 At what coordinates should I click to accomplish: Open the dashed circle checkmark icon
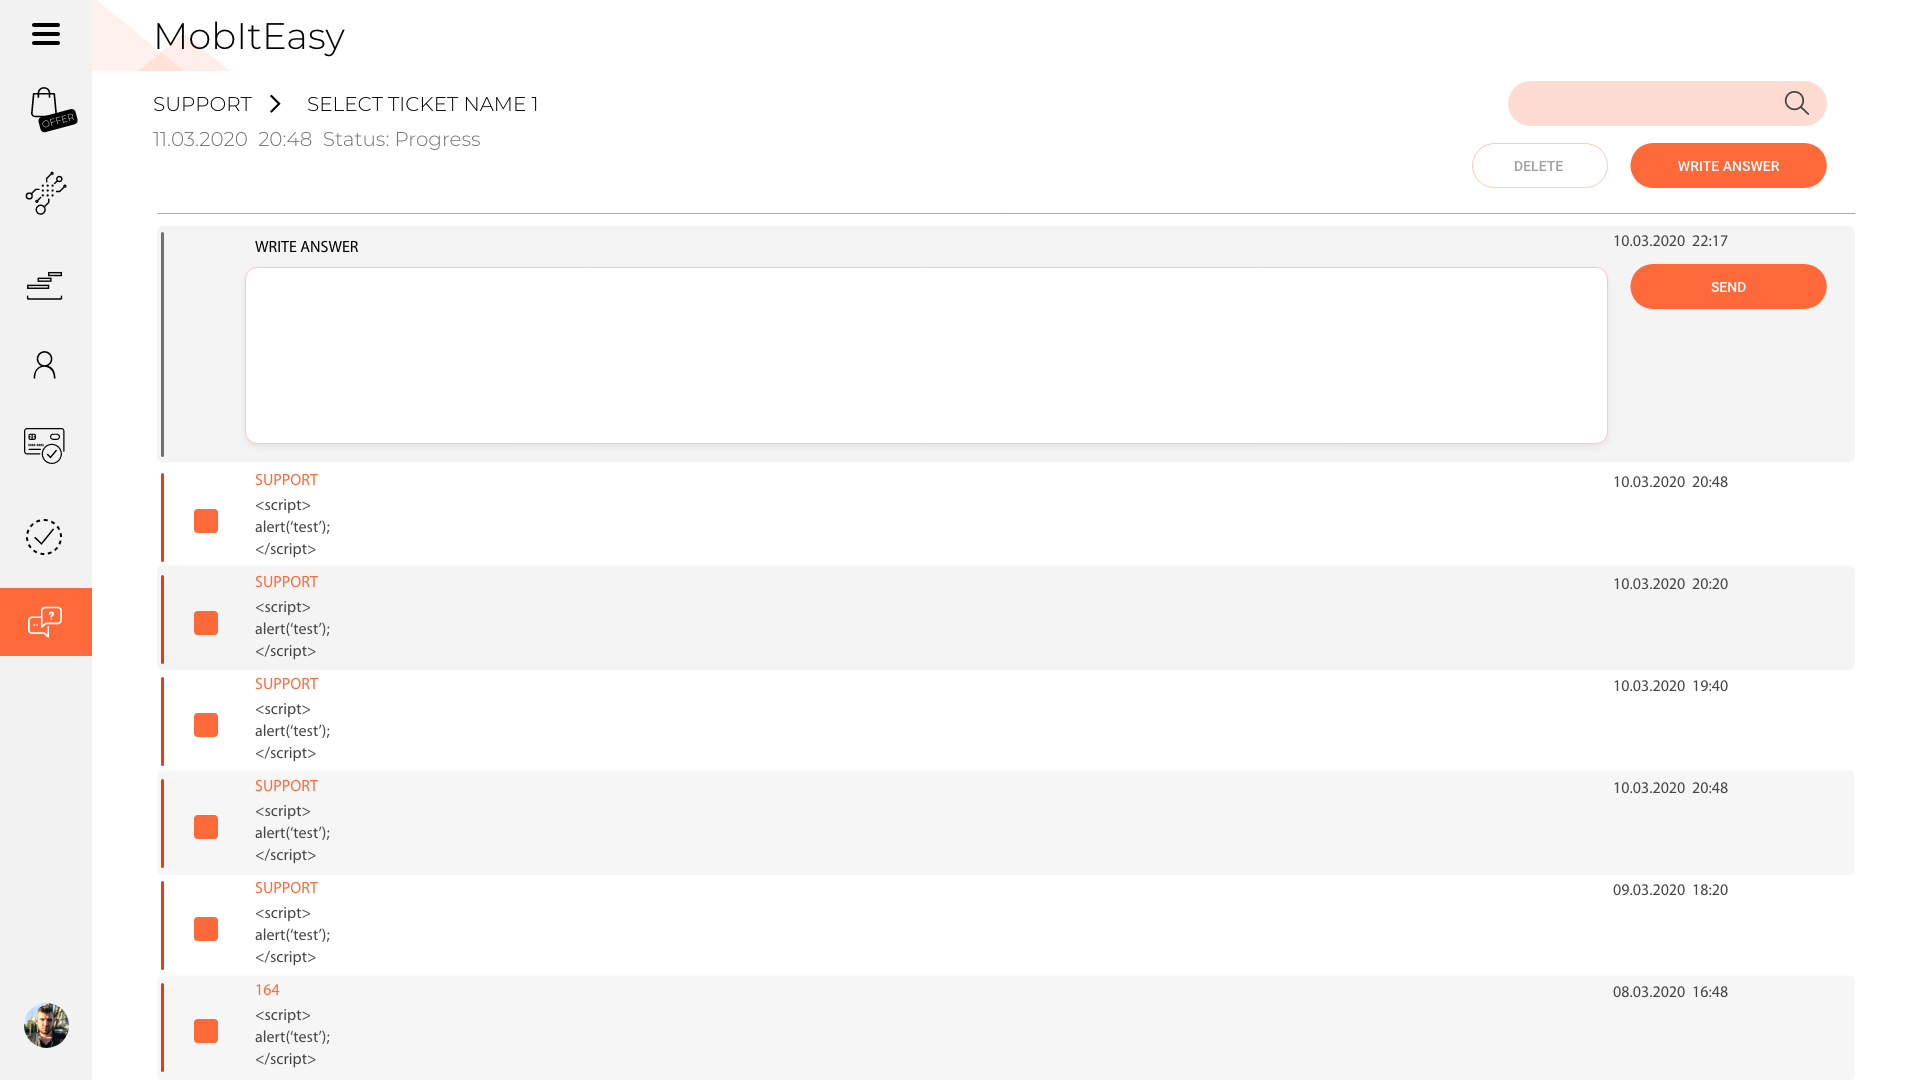pos(44,537)
